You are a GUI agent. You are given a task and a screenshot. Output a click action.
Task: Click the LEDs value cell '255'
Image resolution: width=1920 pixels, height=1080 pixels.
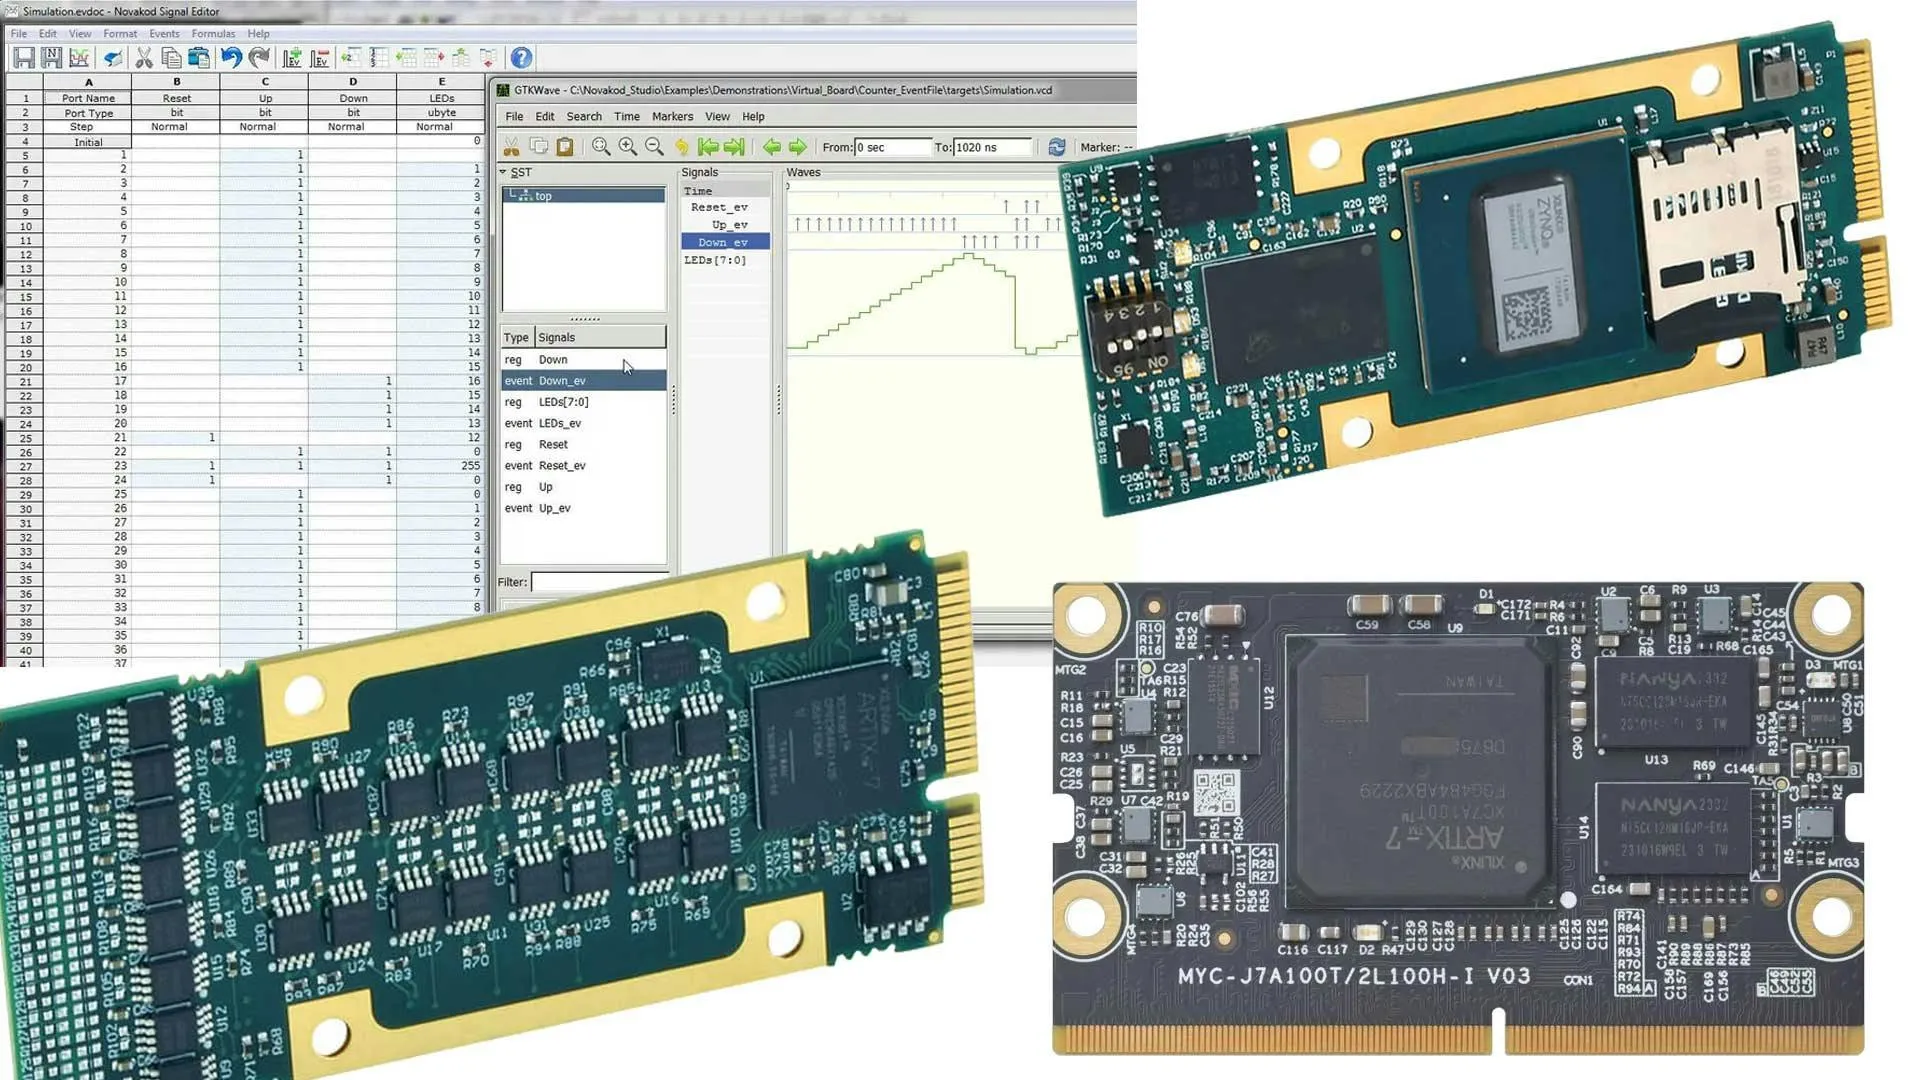[x=441, y=466]
